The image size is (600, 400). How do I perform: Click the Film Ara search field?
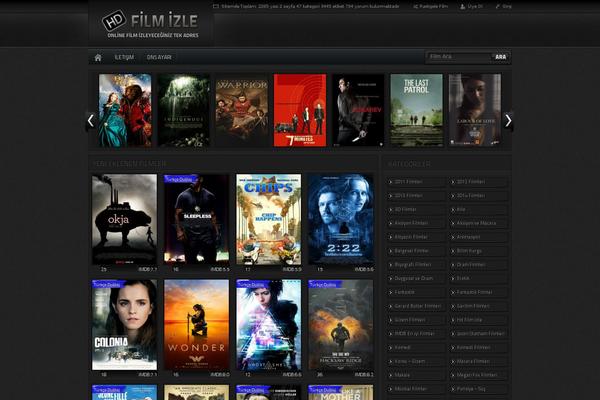[459, 57]
